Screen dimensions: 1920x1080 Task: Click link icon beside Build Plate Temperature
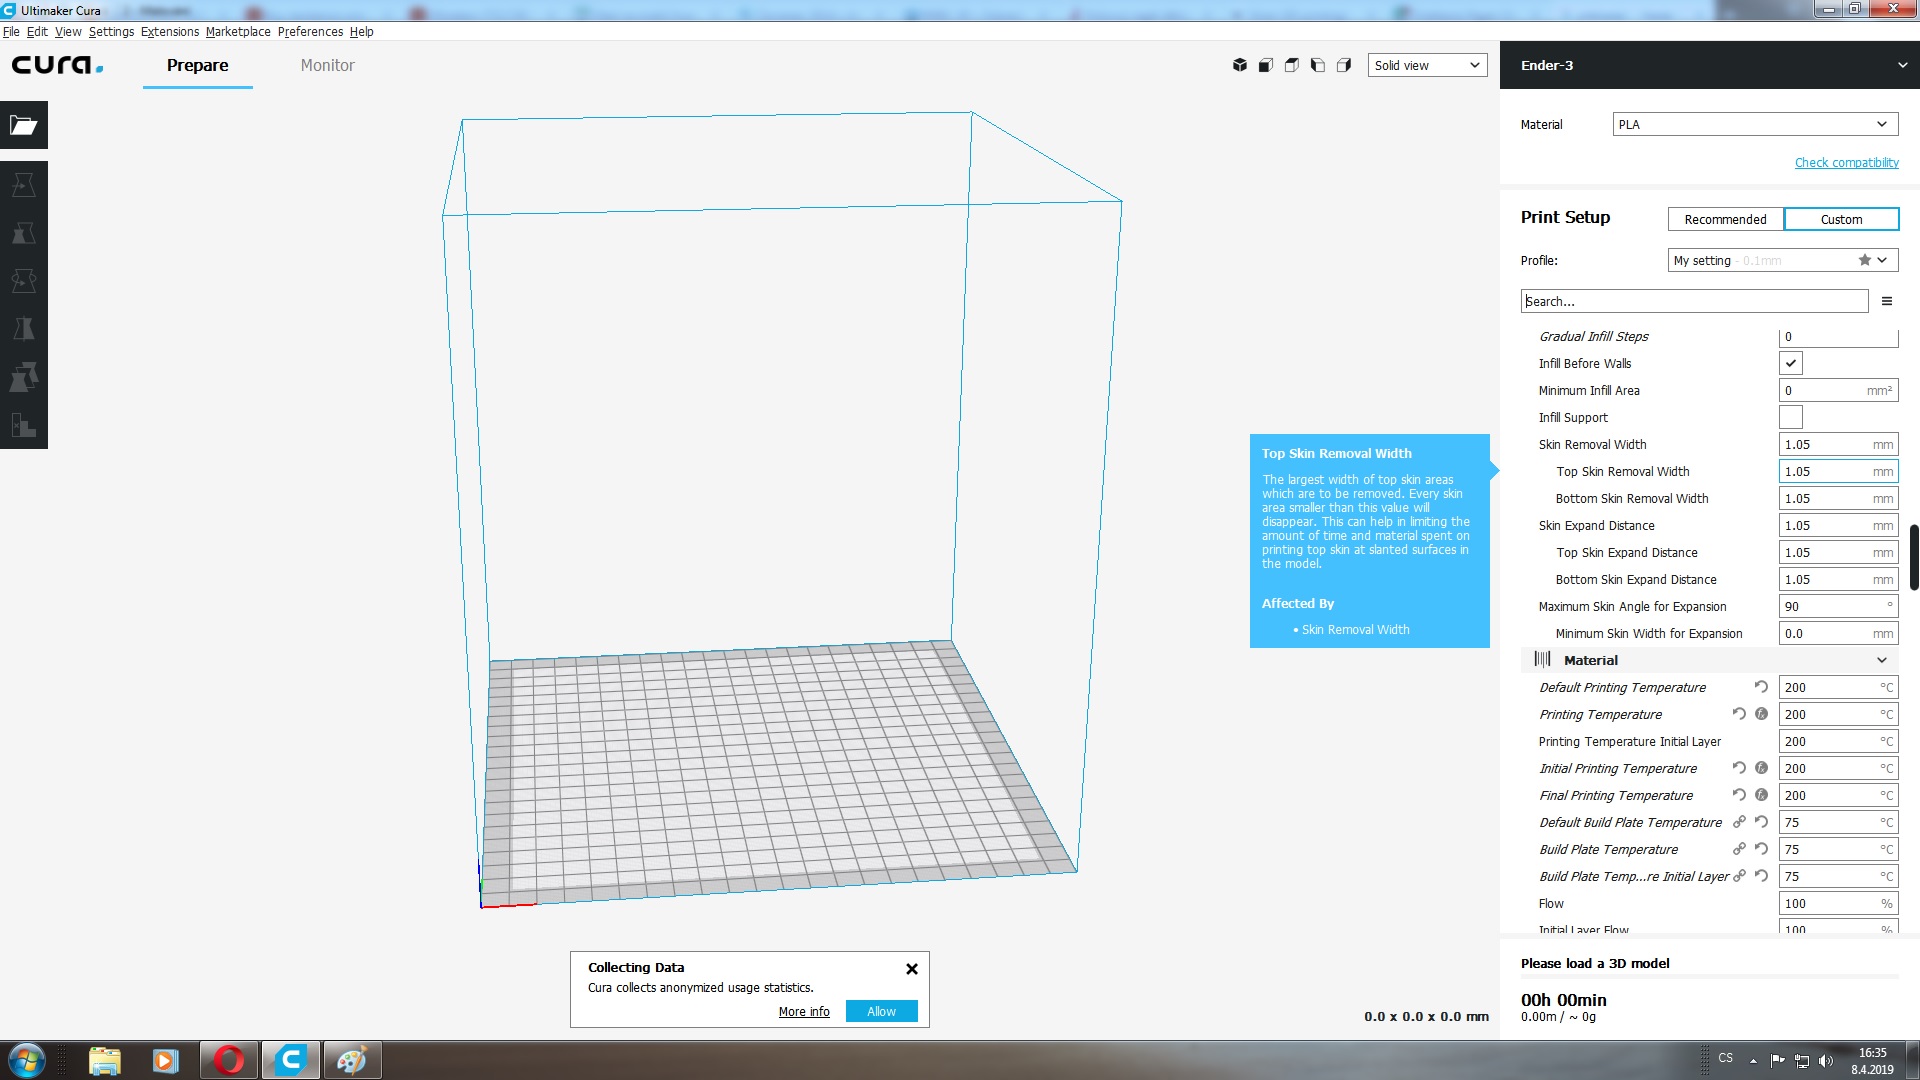tap(1739, 849)
